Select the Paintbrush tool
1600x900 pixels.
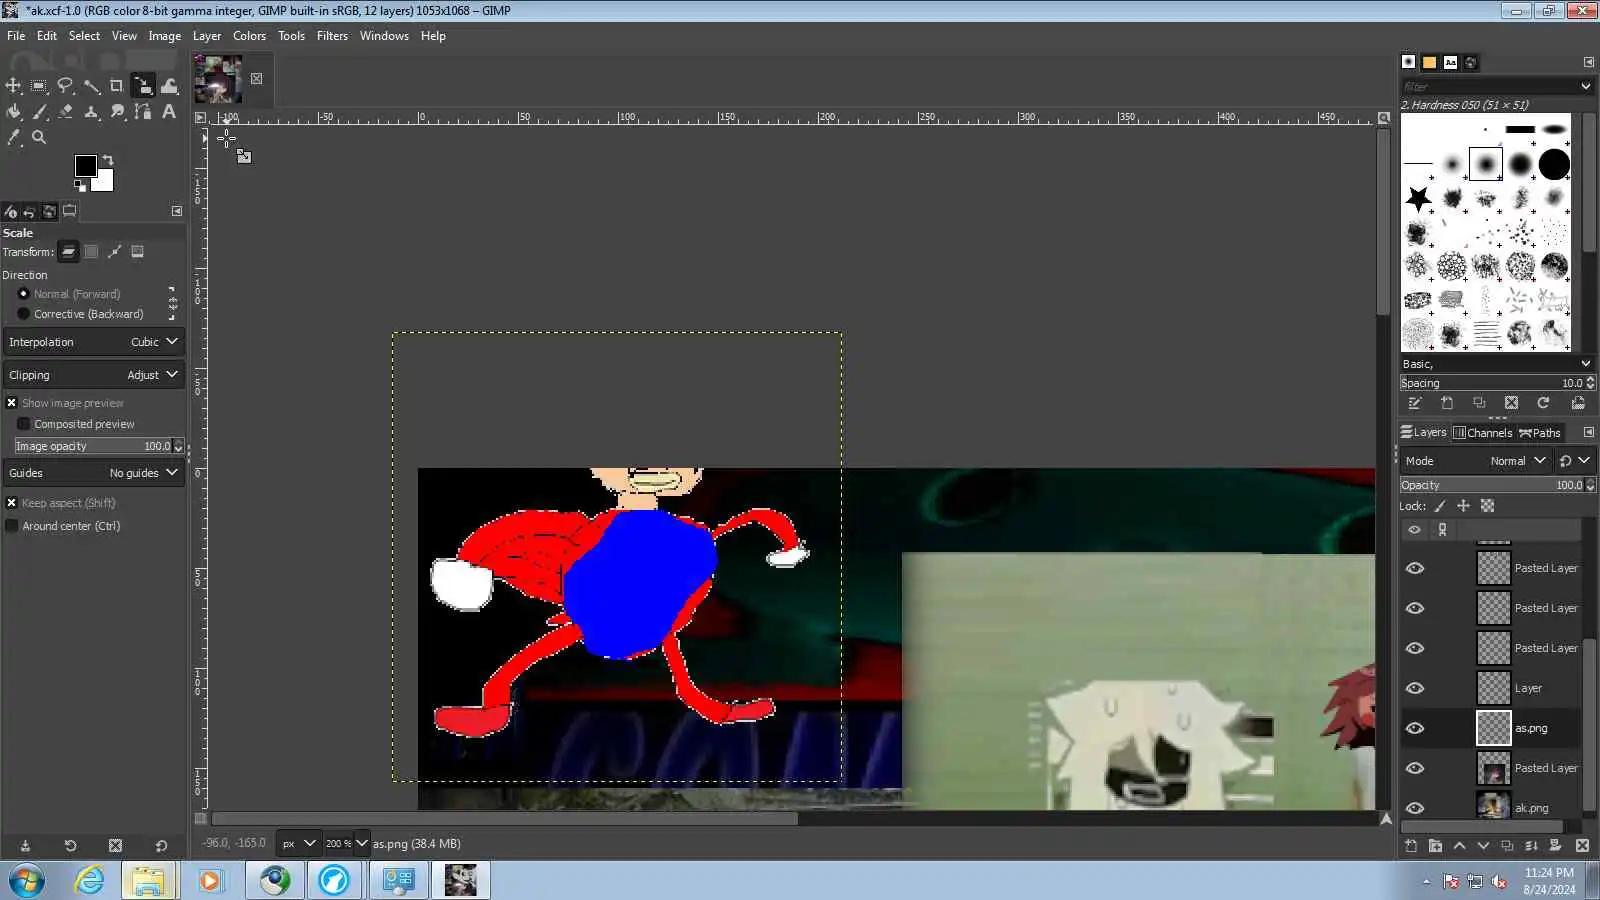[x=39, y=112]
